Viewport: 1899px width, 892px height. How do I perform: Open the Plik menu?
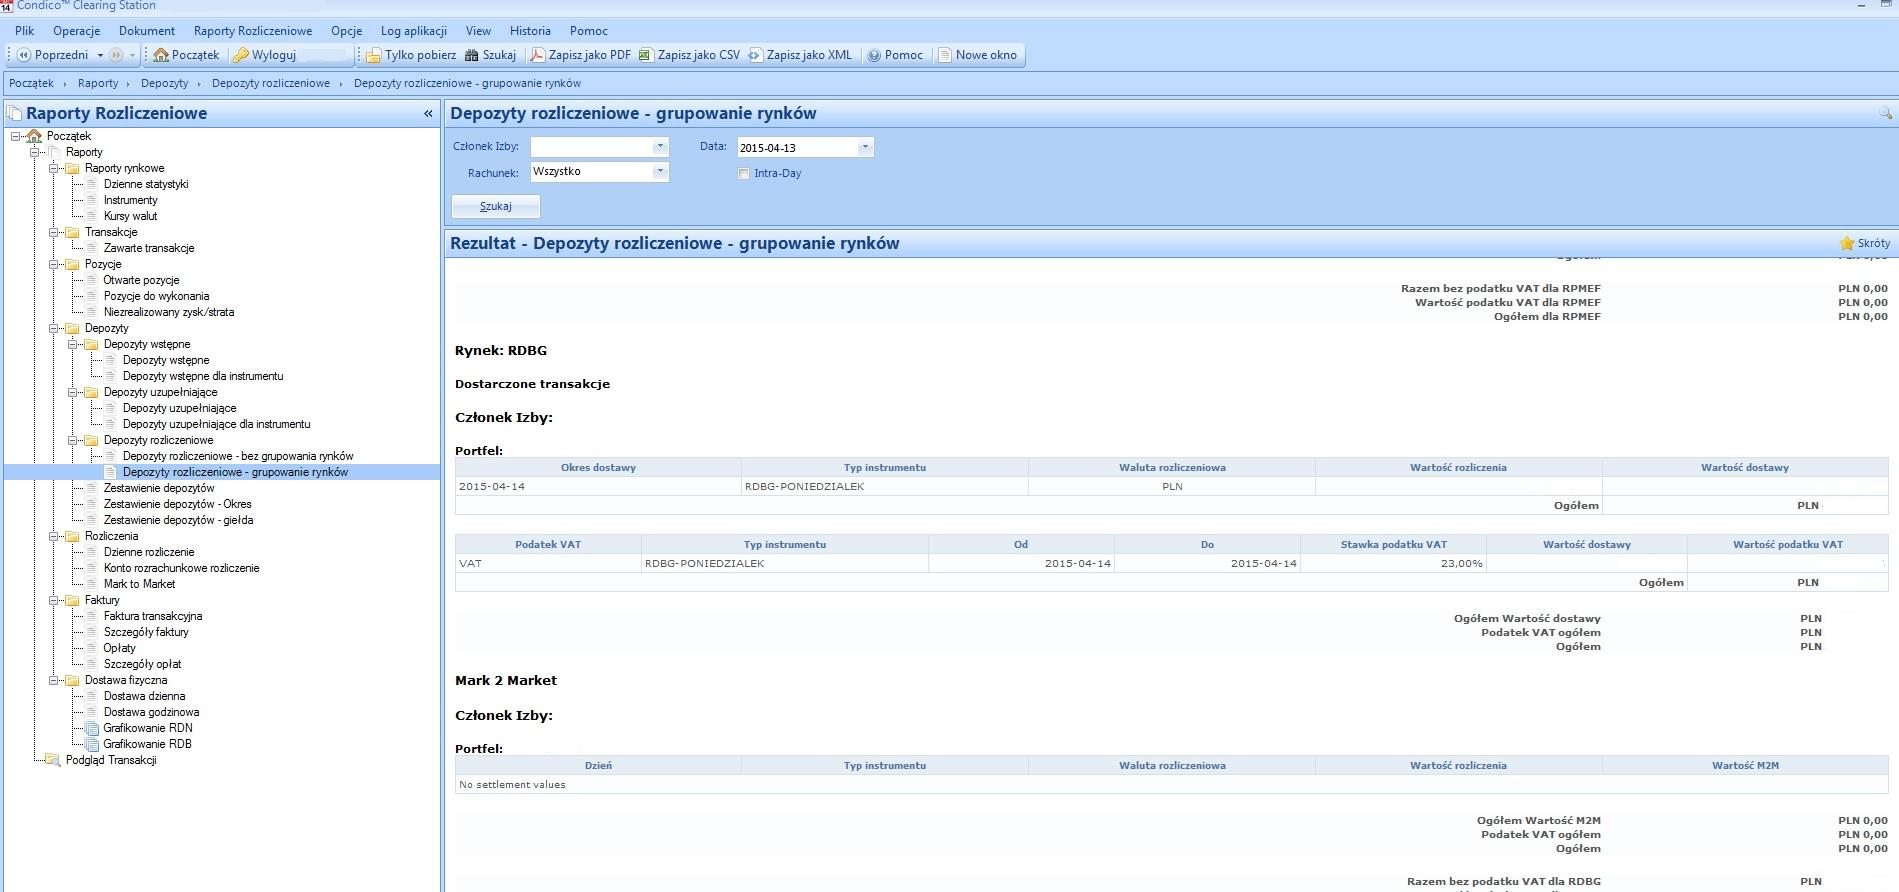[x=25, y=31]
